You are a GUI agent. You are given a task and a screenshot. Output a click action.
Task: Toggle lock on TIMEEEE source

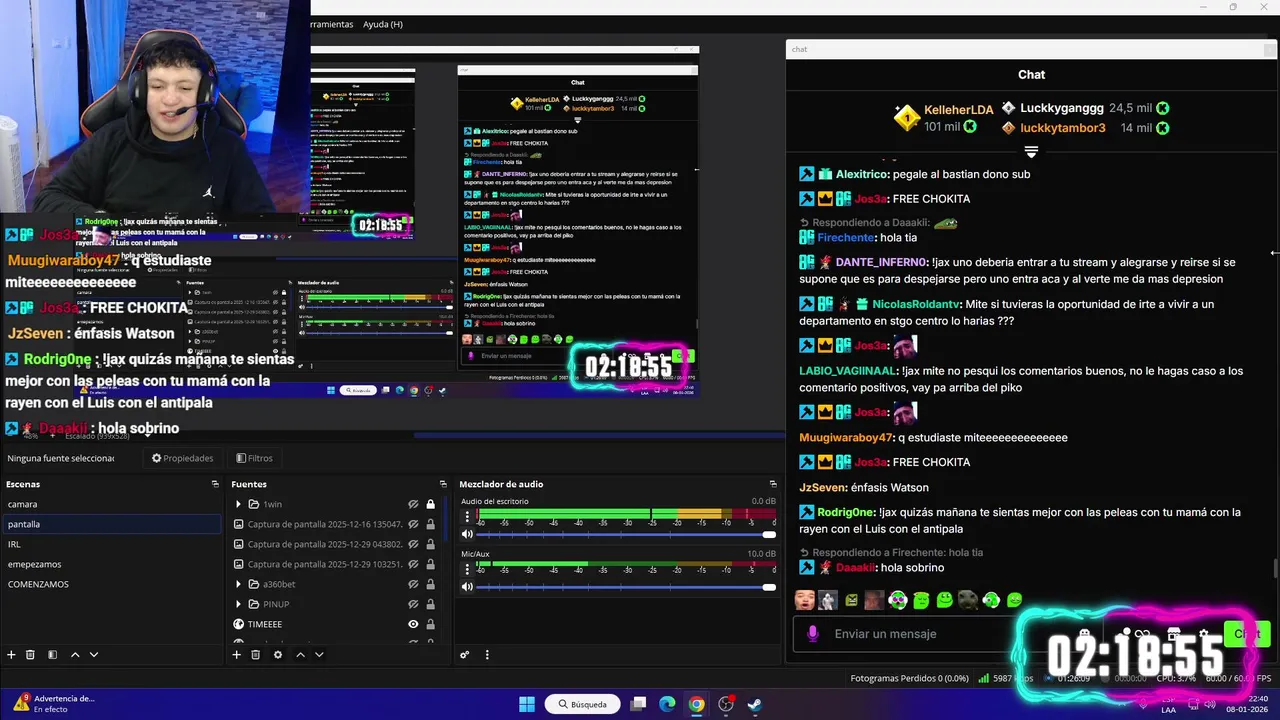tap(431, 624)
